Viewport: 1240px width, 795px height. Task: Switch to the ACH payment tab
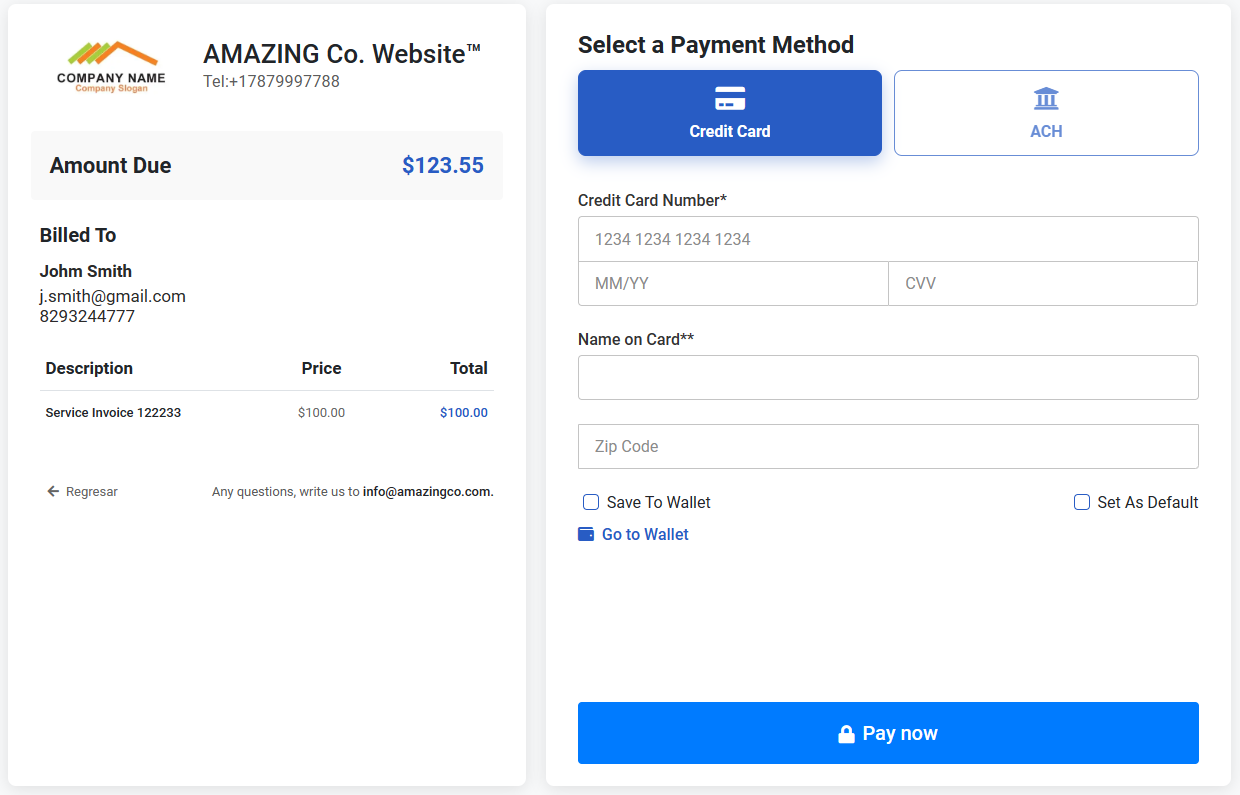pos(1046,113)
